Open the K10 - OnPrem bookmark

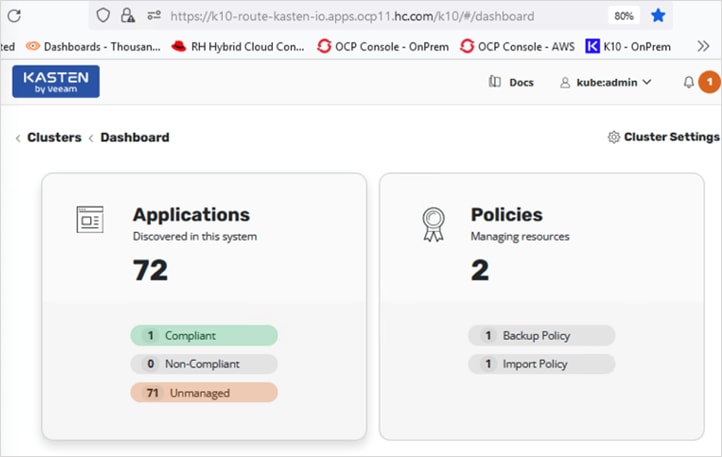(628, 47)
